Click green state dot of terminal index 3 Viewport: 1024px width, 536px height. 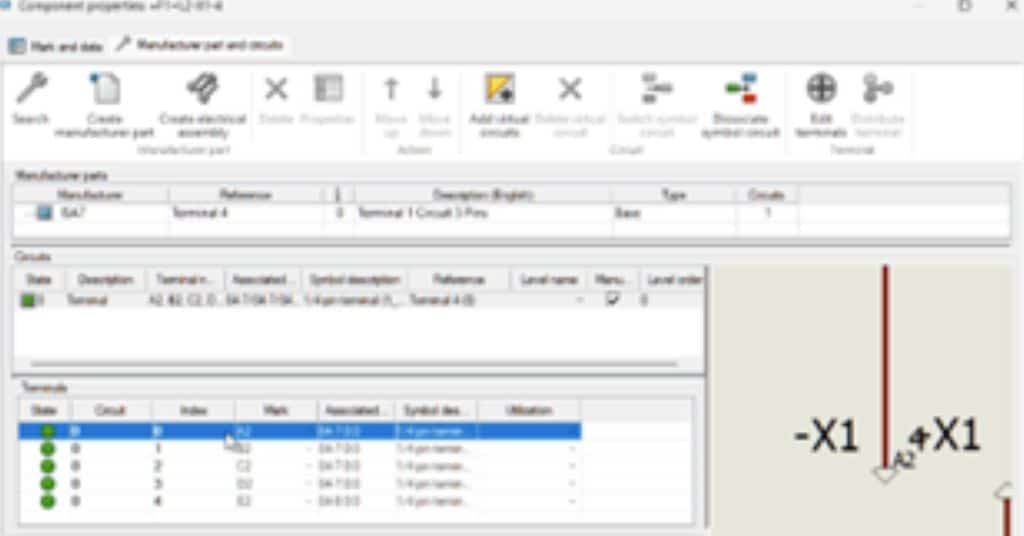point(47,484)
